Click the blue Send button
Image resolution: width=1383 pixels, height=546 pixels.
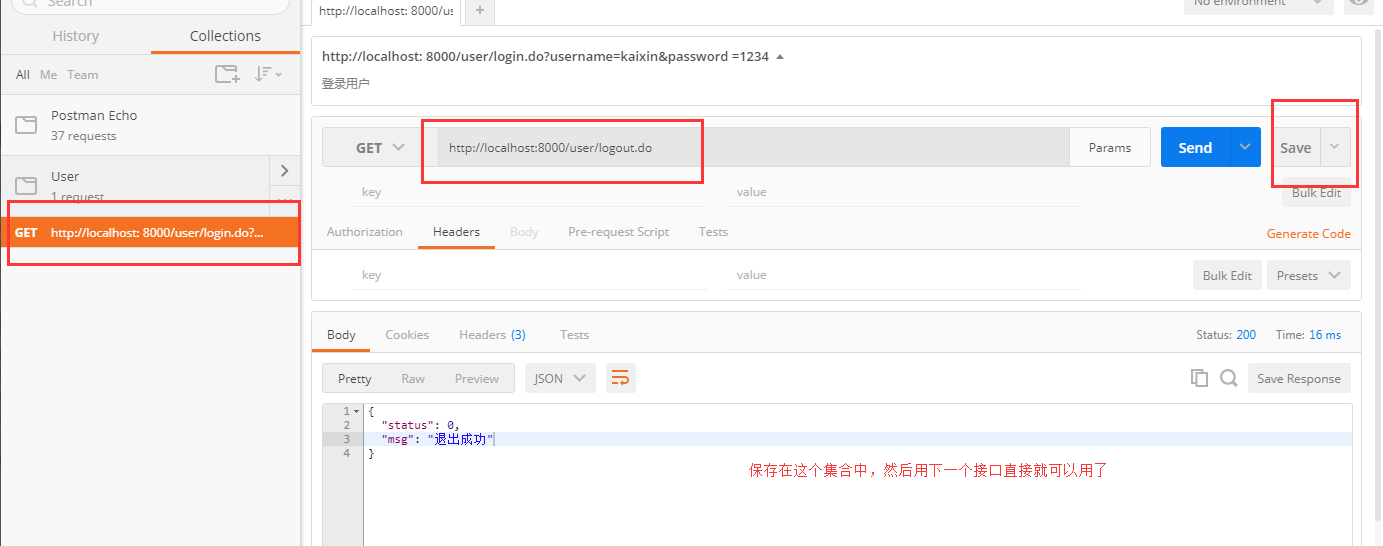click(x=1195, y=147)
